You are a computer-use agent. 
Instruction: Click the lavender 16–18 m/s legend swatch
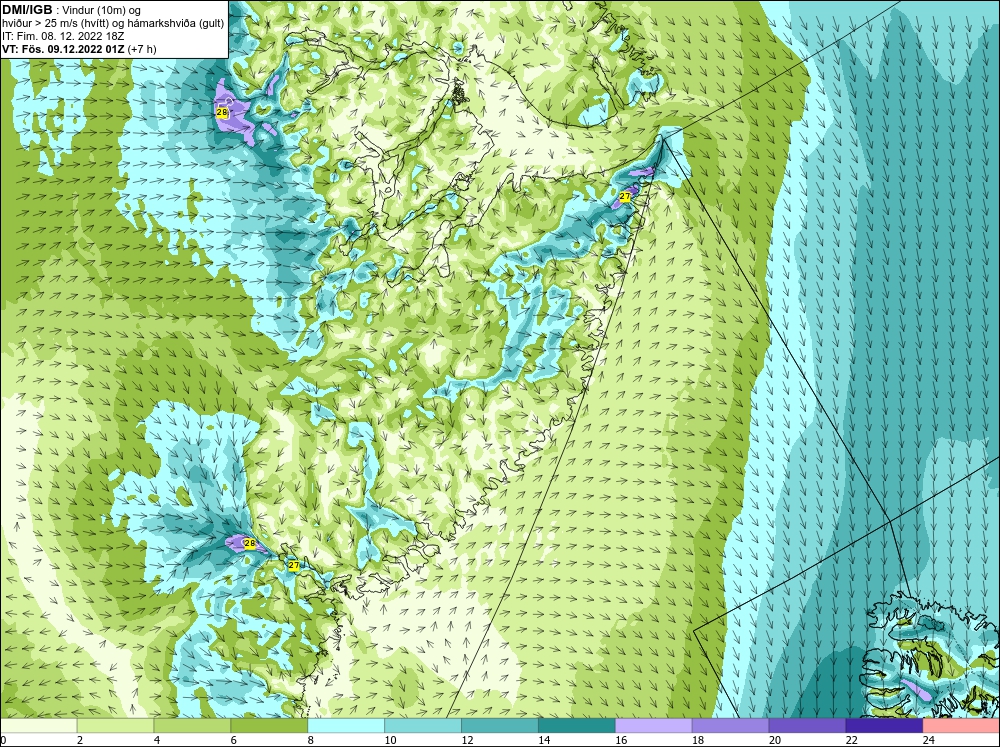tap(653, 725)
